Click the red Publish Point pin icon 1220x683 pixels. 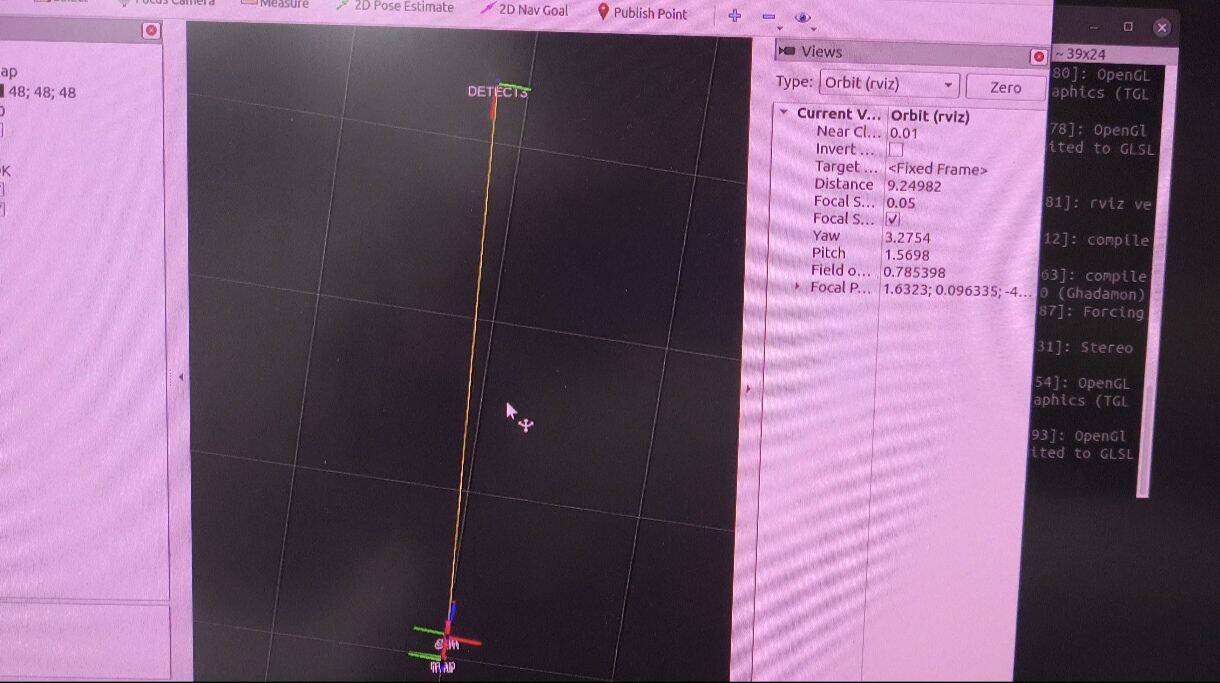[x=603, y=12]
